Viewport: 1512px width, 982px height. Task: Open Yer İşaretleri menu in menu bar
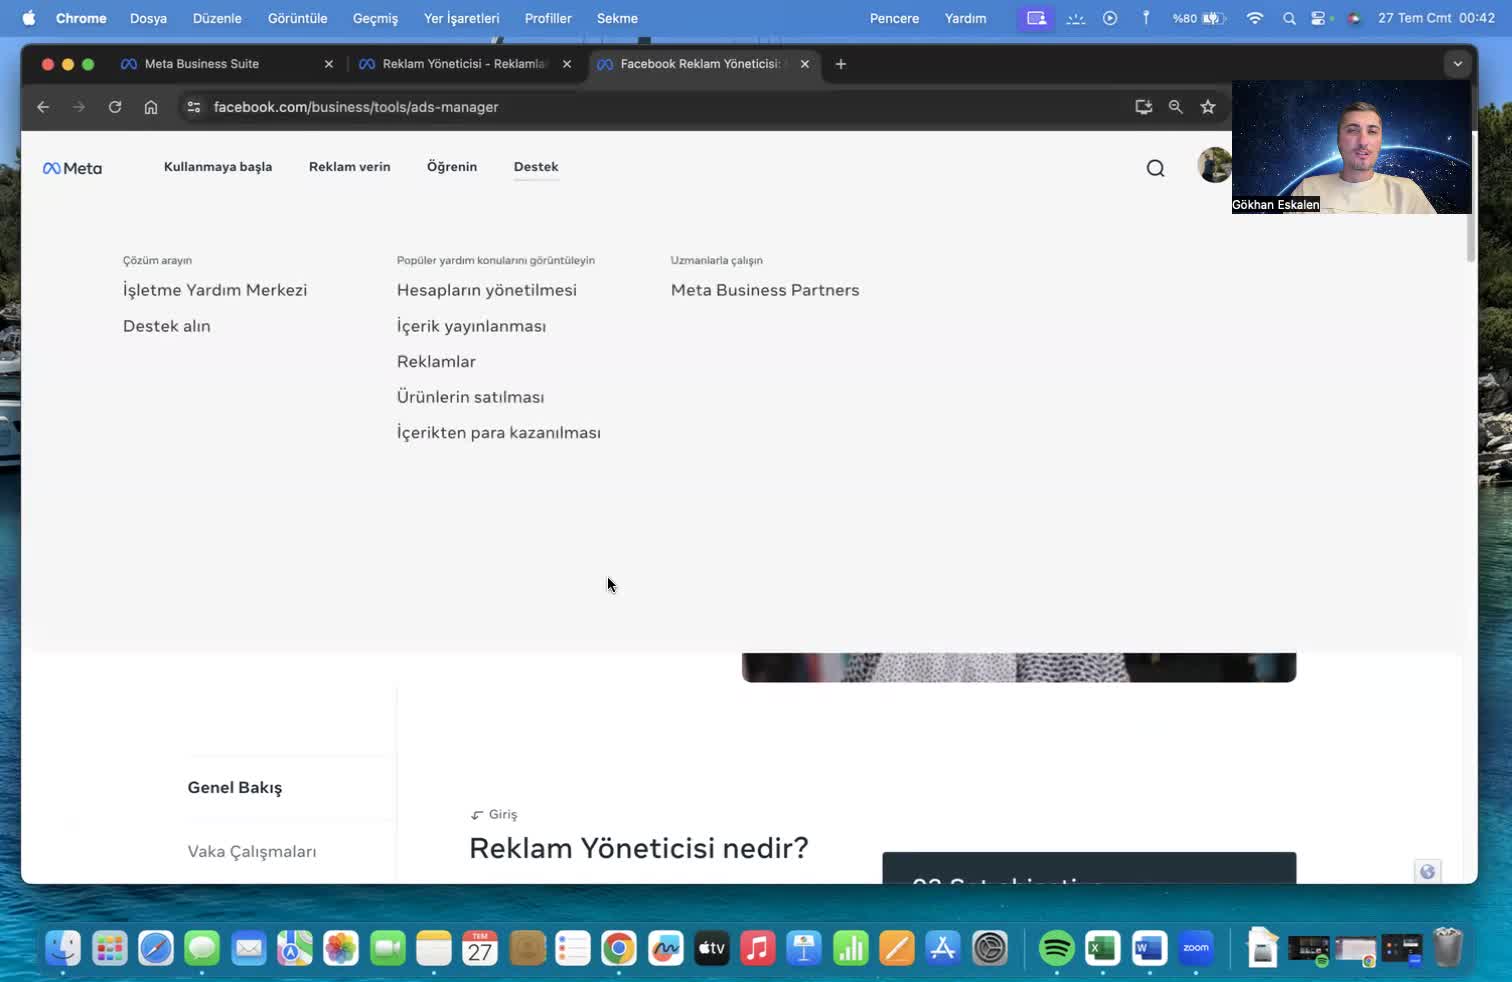[x=461, y=18]
